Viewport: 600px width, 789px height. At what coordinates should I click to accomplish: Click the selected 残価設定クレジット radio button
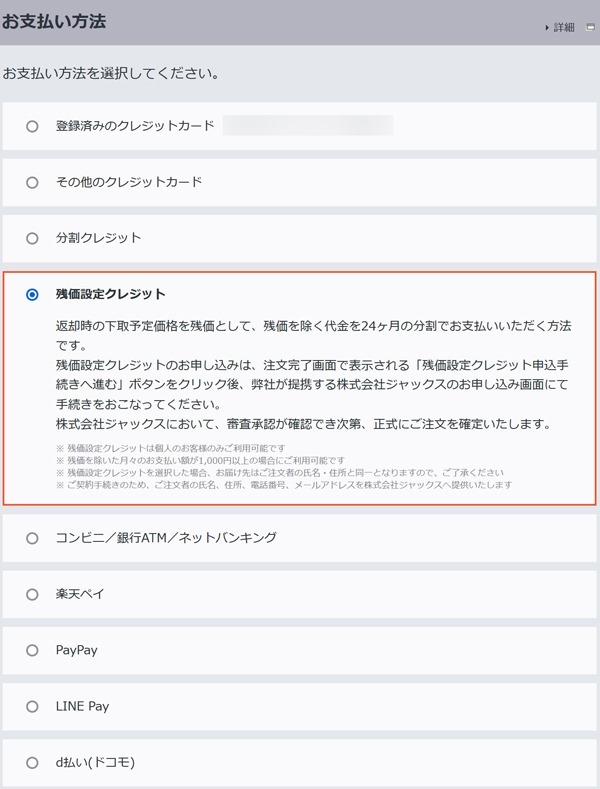33,295
